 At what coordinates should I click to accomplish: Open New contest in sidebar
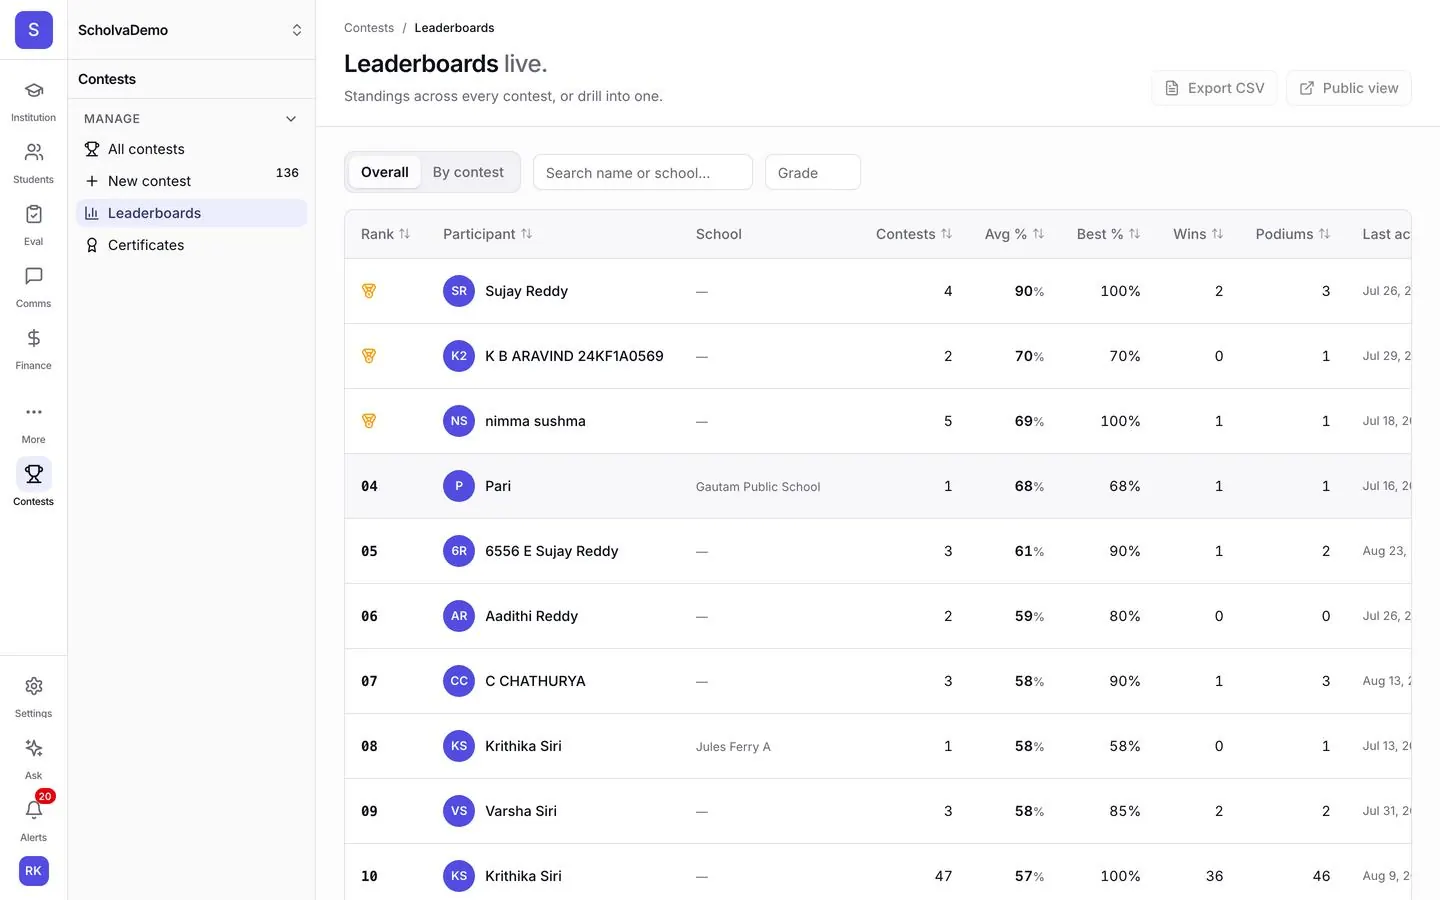click(x=191, y=181)
